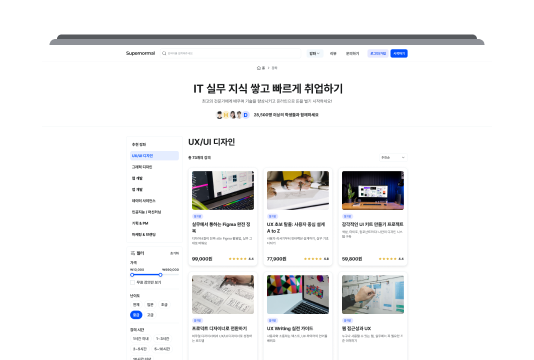Screen dimensions: 534x360
Task: Select the 전체 difficulty chip
Action: coord(136,304)
